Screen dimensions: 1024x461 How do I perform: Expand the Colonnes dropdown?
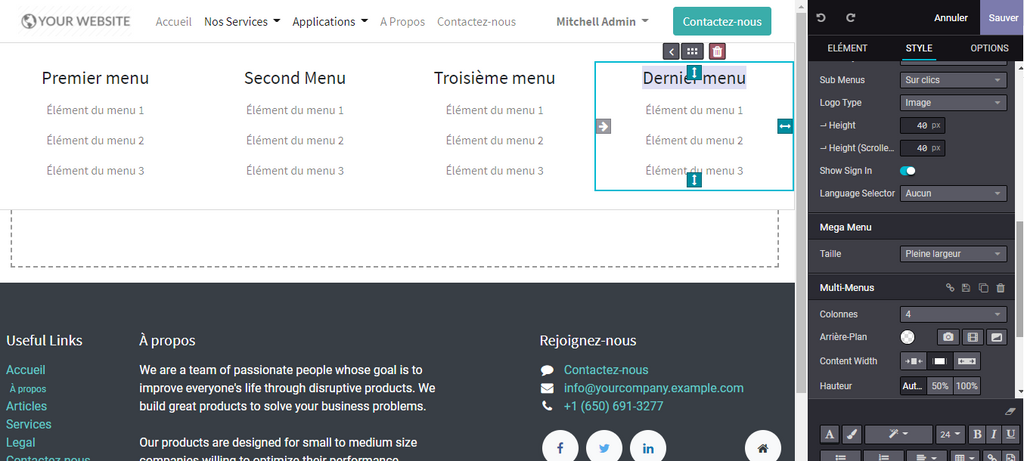953,314
